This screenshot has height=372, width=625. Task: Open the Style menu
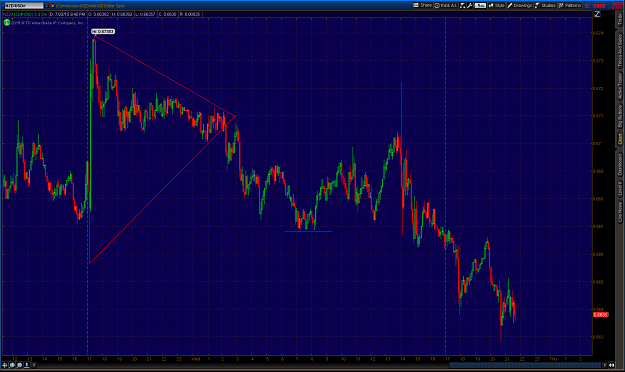[x=497, y=5]
